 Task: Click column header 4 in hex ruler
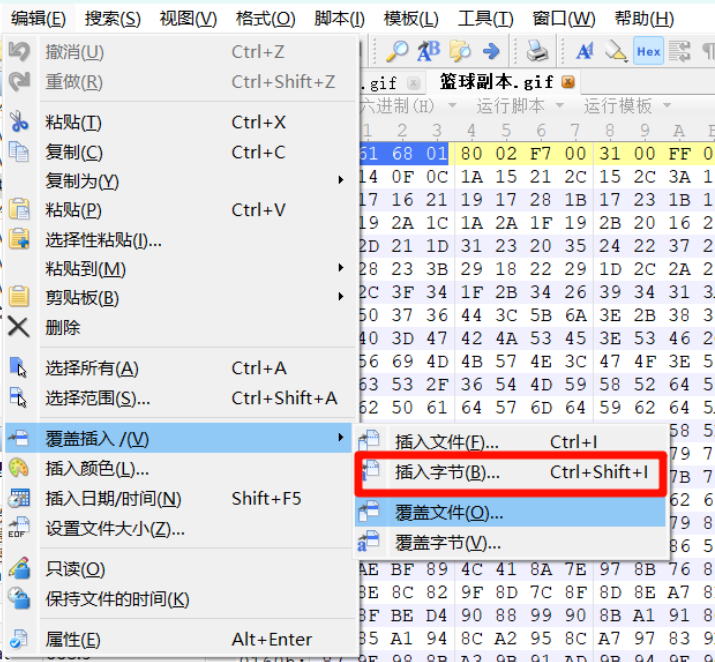pos(471,131)
